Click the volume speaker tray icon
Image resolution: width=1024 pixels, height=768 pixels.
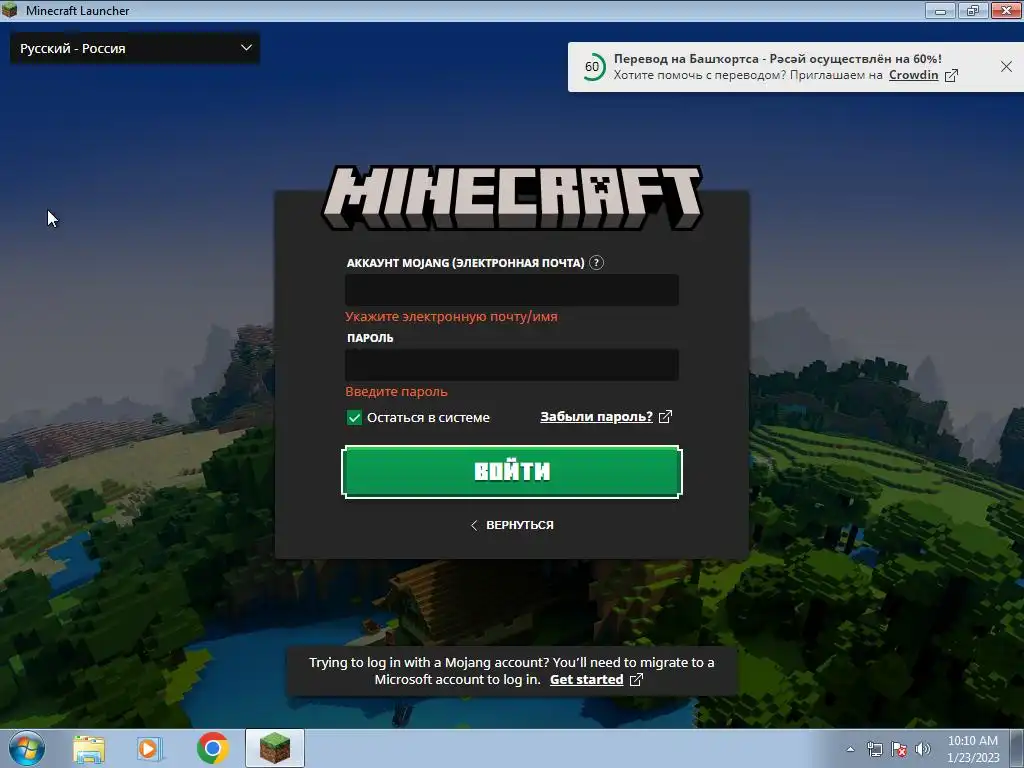coord(923,750)
